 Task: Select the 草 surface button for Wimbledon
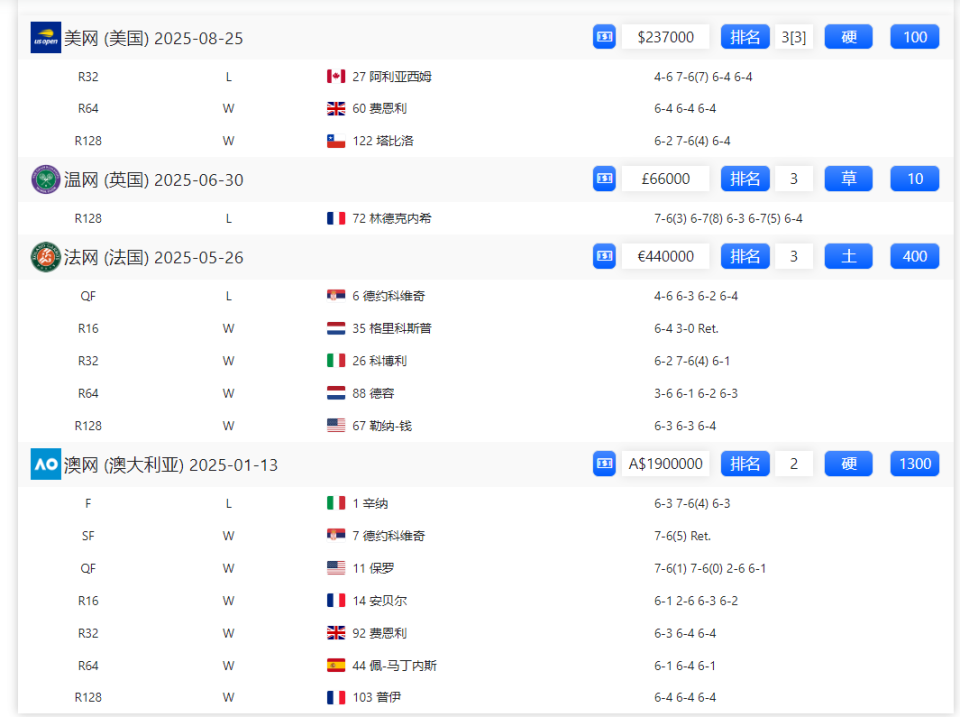(848, 179)
